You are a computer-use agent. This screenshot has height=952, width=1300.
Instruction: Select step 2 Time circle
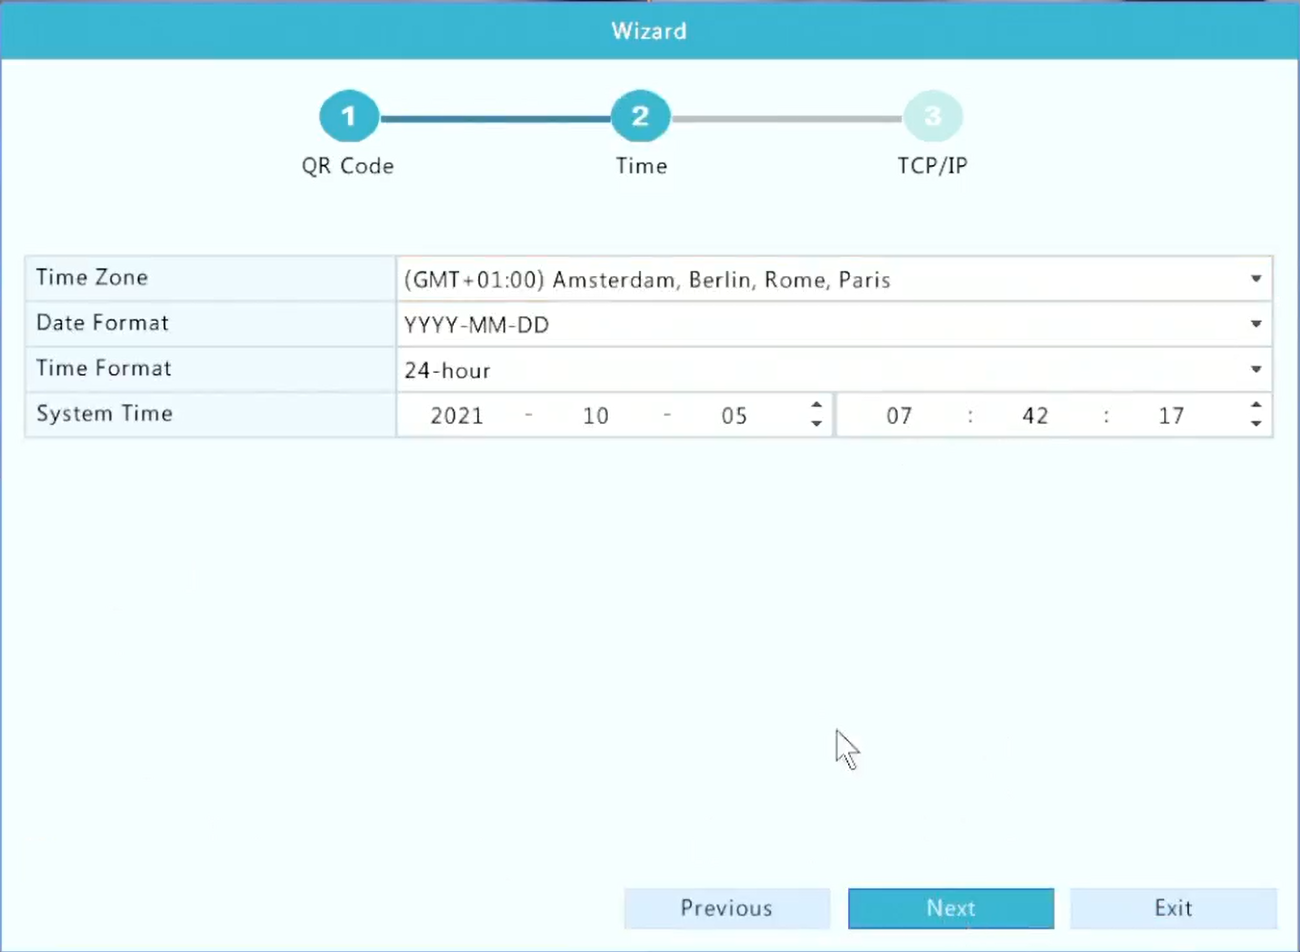640,117
